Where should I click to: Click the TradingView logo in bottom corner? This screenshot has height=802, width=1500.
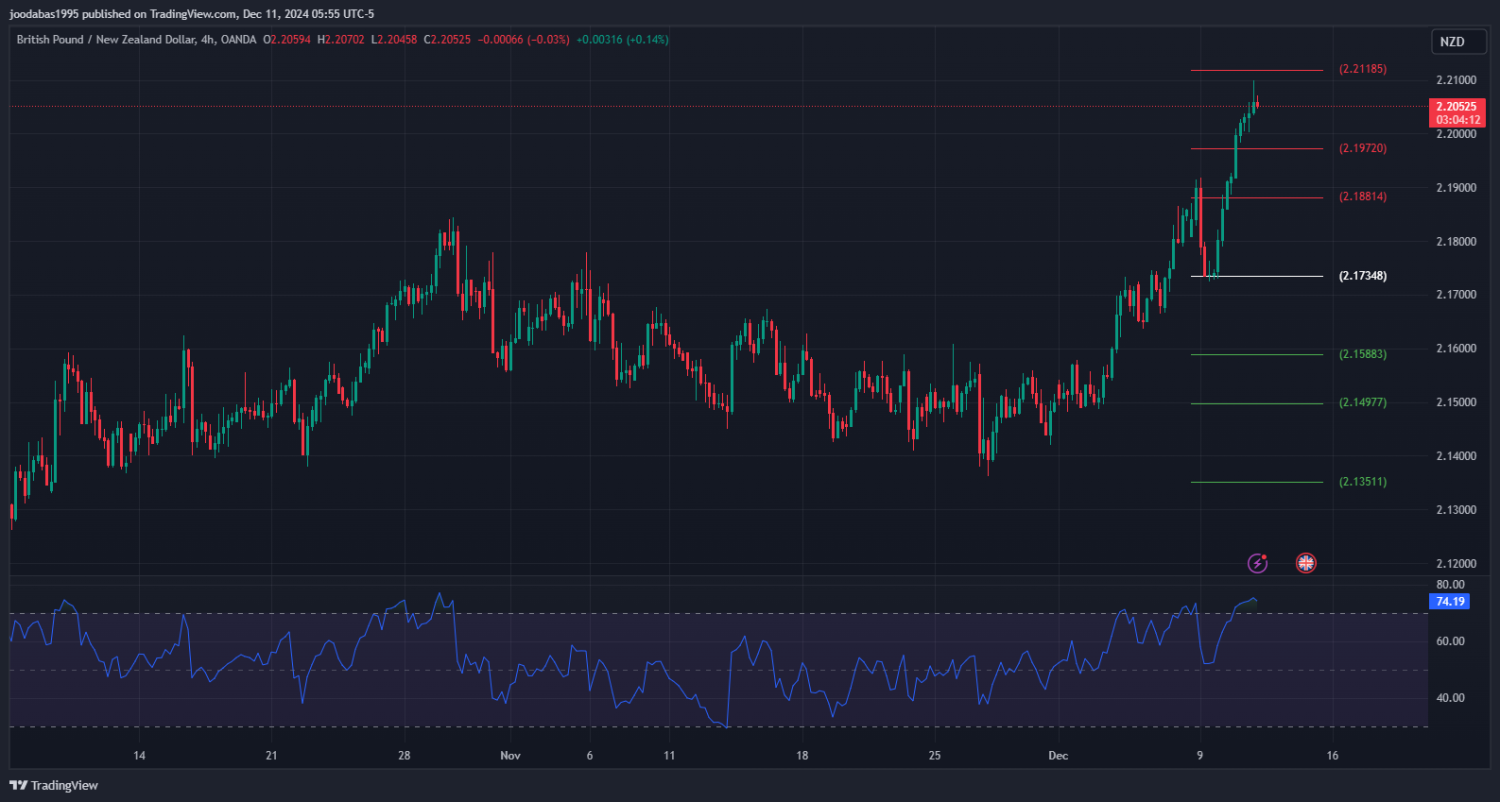point(55,785)
